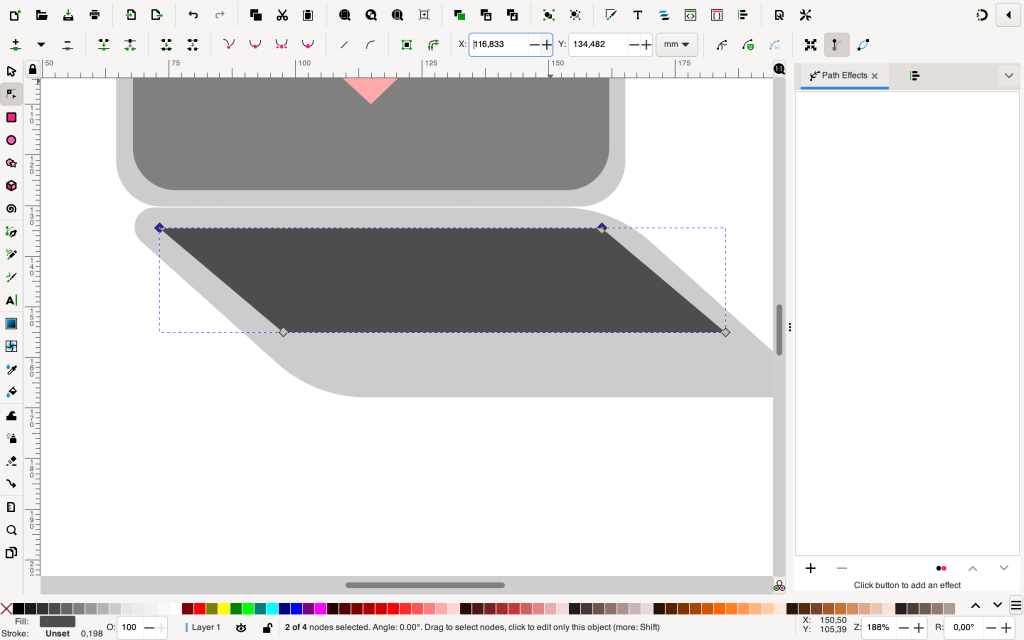1024x640 pixels.
Task: Open the Text and Font dialog icon
Action: [637, 15]
